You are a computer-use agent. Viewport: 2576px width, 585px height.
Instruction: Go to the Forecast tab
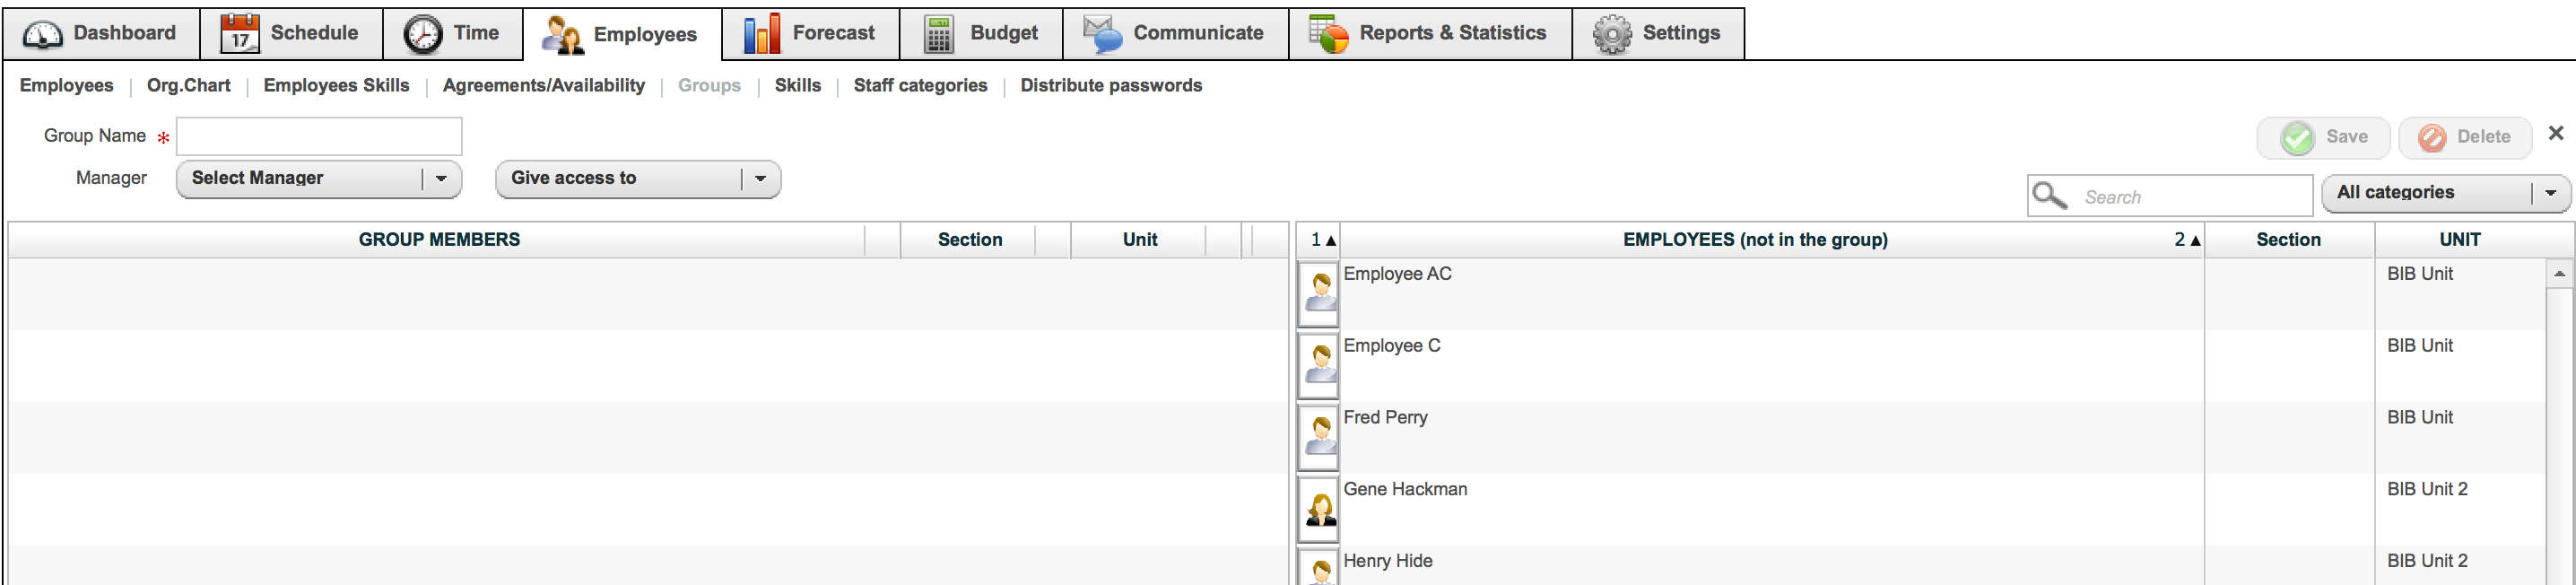click(811, 34)
